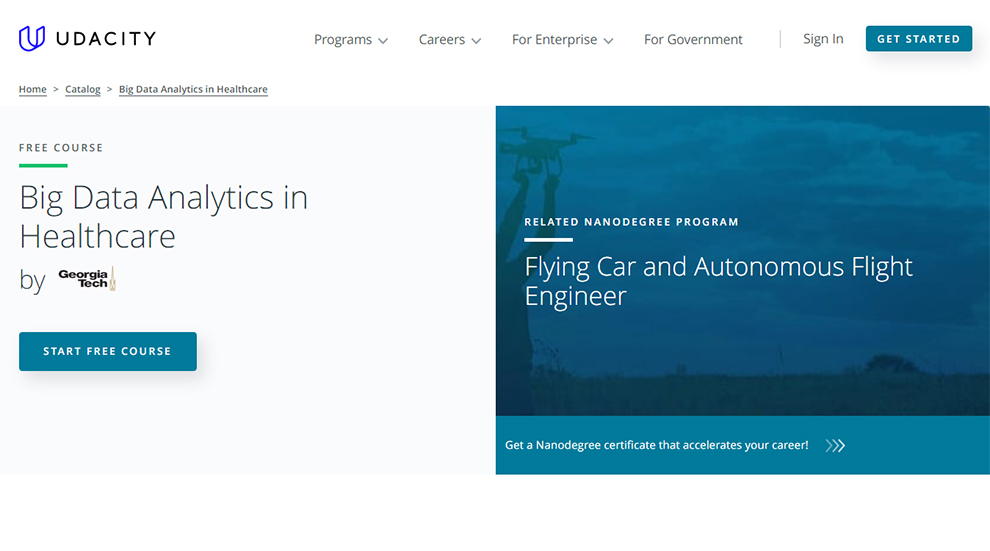Image resolution: width=990 pixels, height=551 pixels.
Task: Expand the Careers menu
Action: tap(450, 40)
